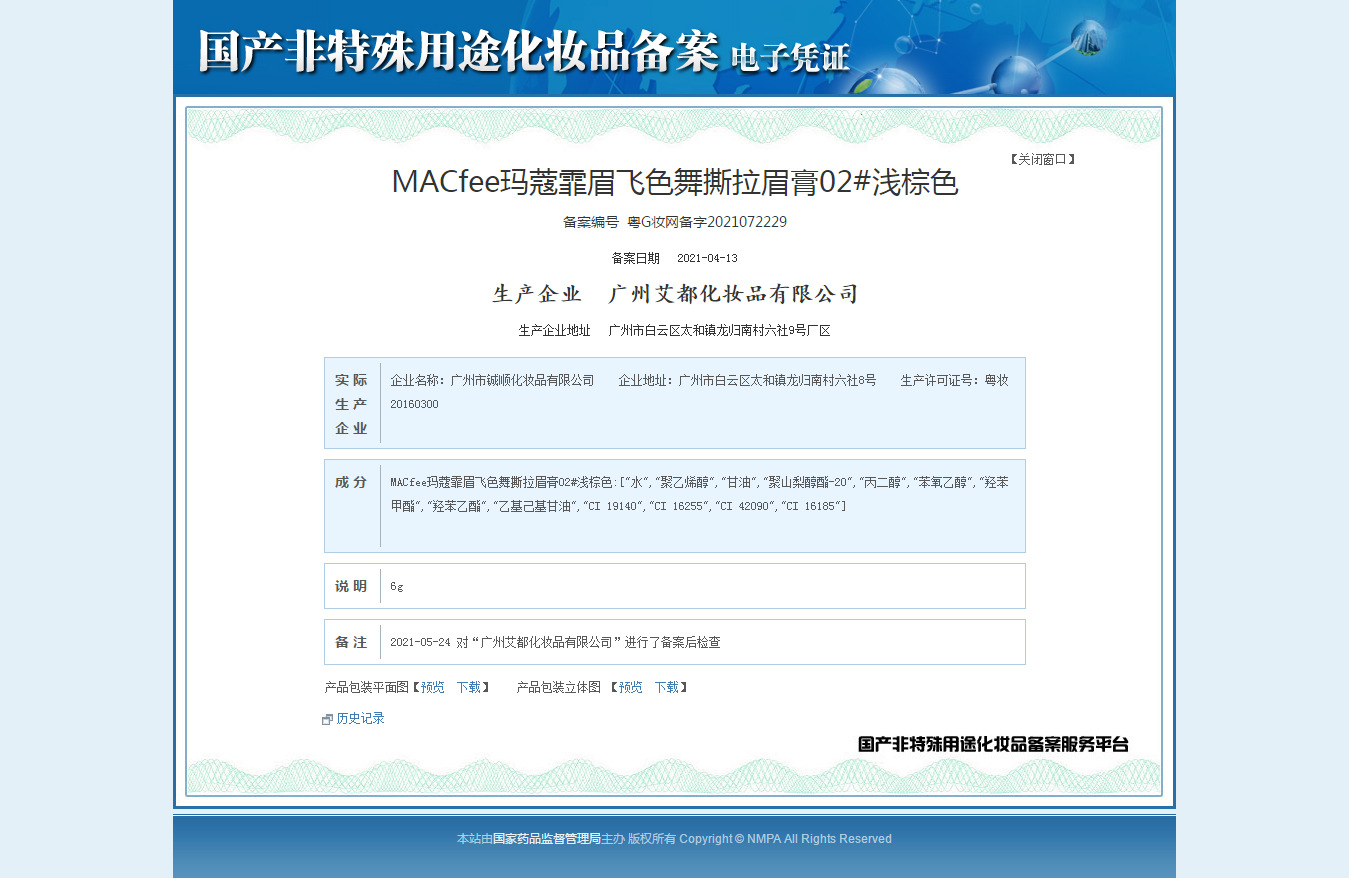
Task: Click the 生产许可证号 license number text
Action: [x=699, y=392]
